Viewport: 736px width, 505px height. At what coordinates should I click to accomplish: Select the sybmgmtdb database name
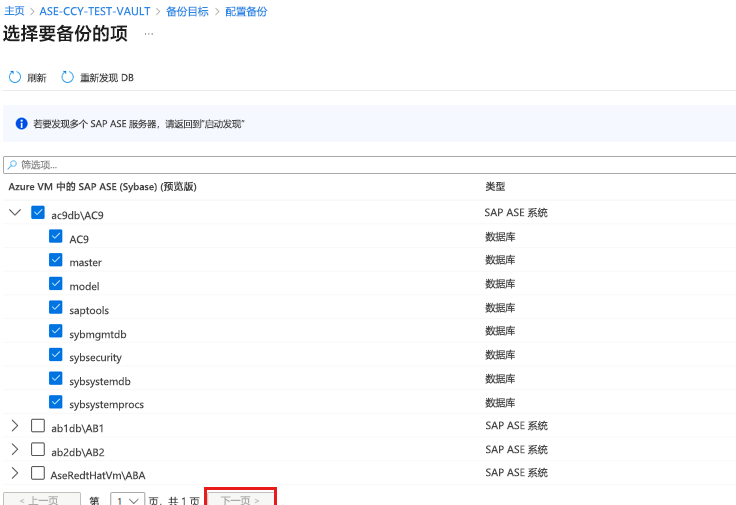[98, 334]
